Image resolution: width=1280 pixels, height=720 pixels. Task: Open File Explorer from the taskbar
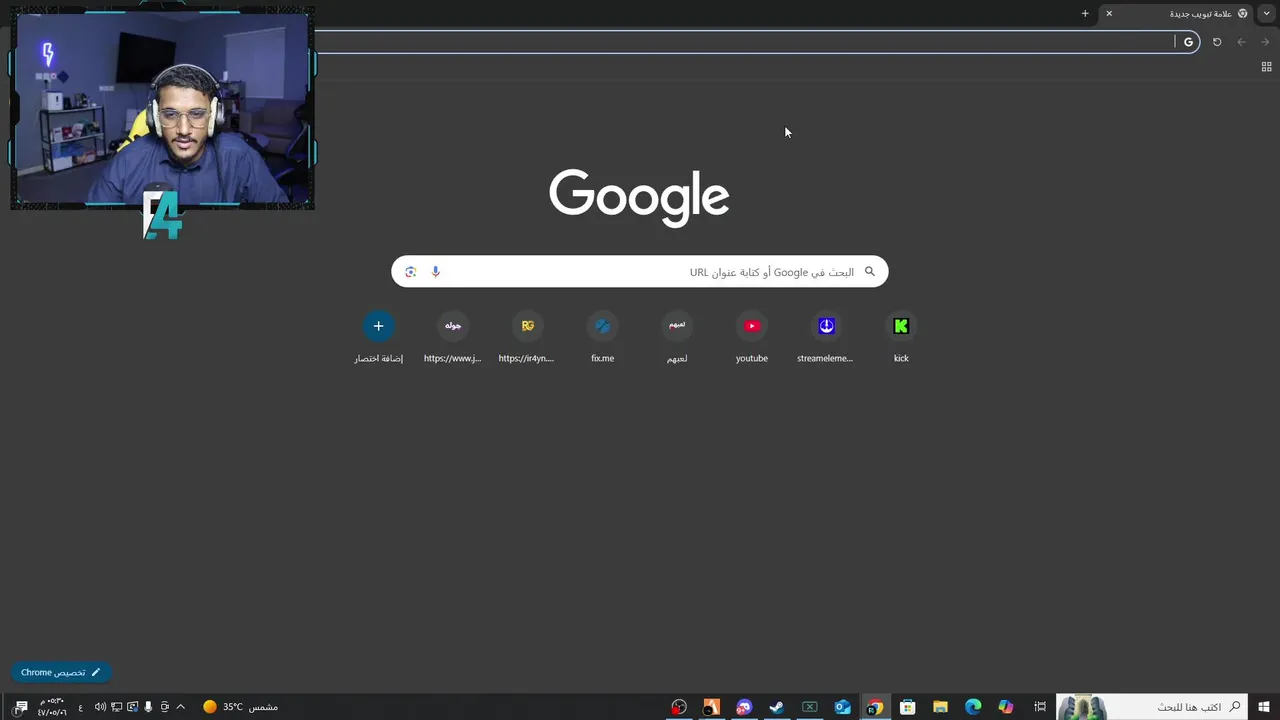(x=940, y=707)
